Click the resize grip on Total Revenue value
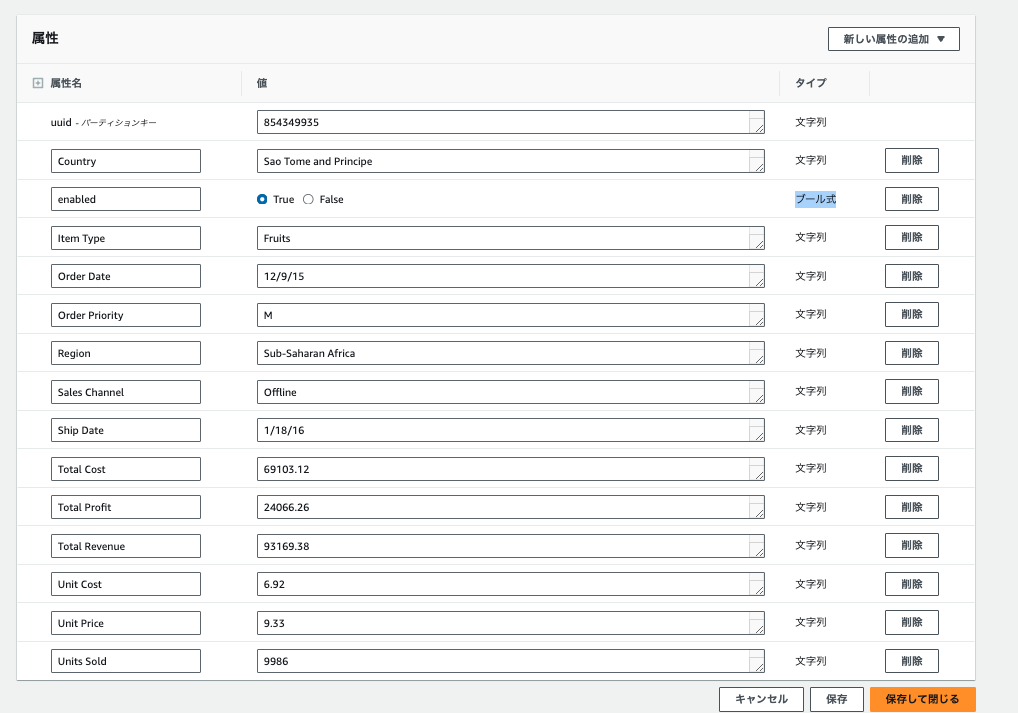1018x713 pixels. (x=759, y=552)
